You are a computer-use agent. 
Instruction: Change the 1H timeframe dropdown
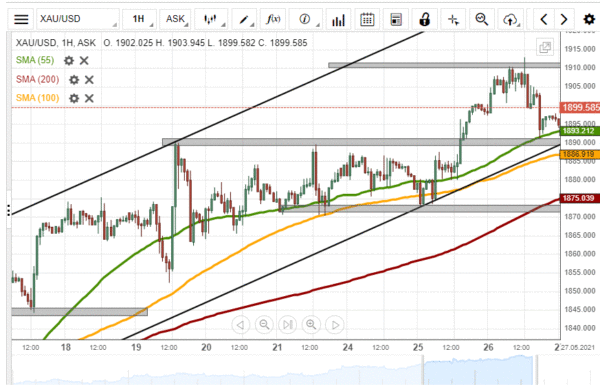tap(139, 19)
